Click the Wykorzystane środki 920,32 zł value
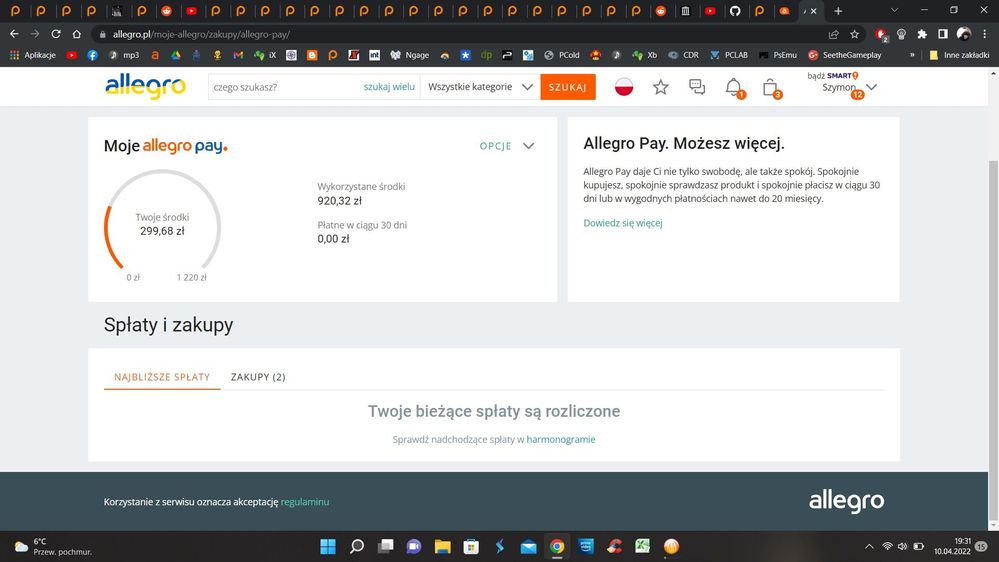This screenshot has width=999, height=562. click(x=340, y=201)
